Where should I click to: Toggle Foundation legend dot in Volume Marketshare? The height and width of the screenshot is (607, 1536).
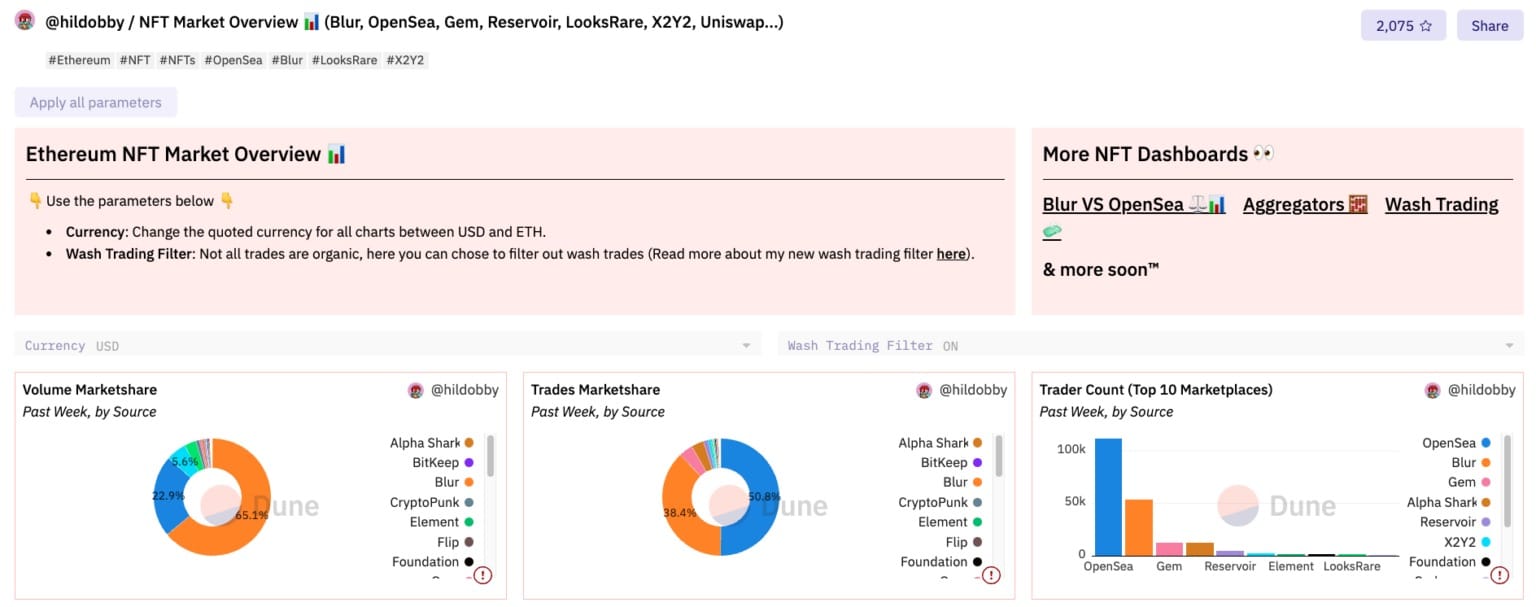[469, 562]
